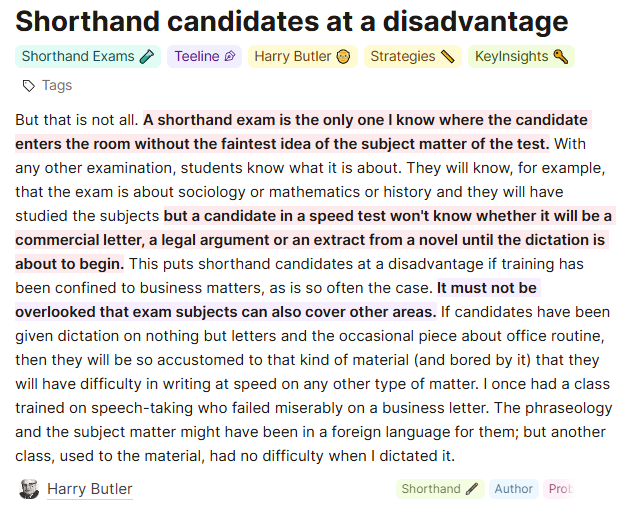Click the tag icon beside Tags
Screen dimensions: 626x506
tap(28, 86)
